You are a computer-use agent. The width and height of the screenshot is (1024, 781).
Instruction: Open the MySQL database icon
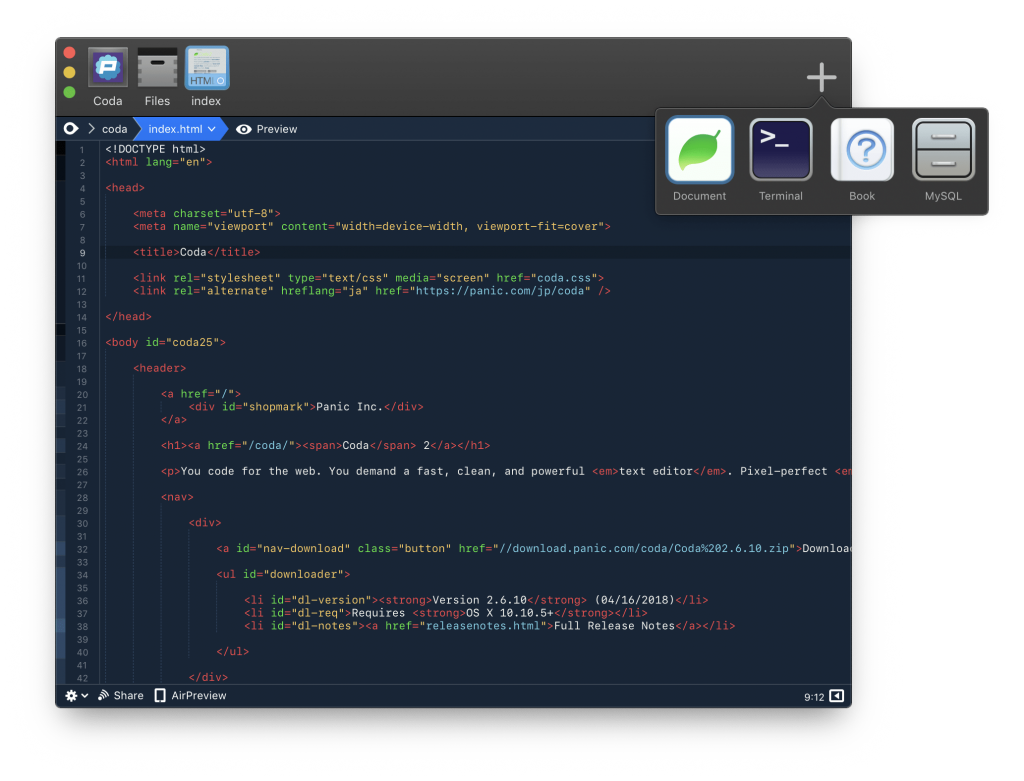943,150
